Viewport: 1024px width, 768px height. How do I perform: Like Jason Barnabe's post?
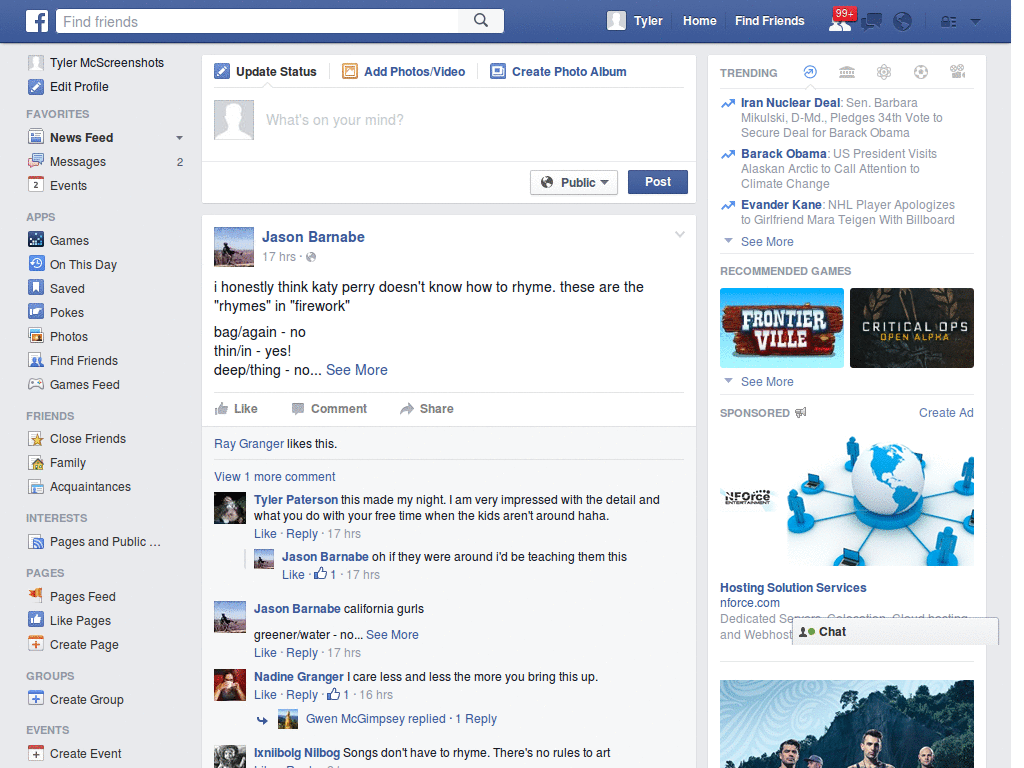tap(236, 409)
